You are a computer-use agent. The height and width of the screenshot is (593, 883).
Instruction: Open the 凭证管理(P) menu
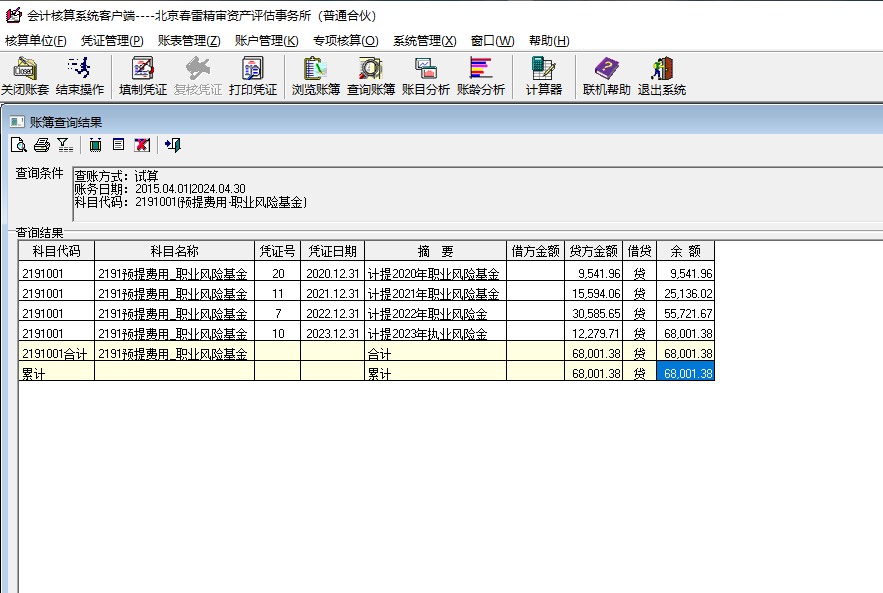(x=112, y=41)
